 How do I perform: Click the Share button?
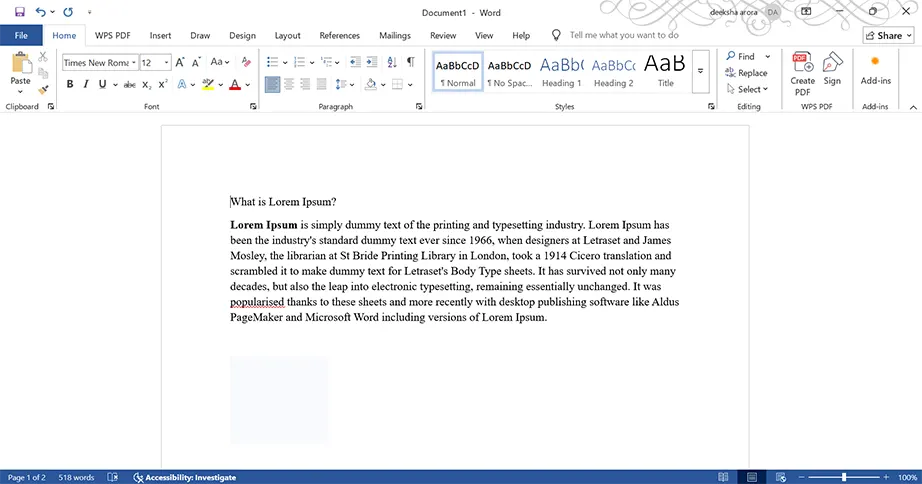[x=888, y=35]
